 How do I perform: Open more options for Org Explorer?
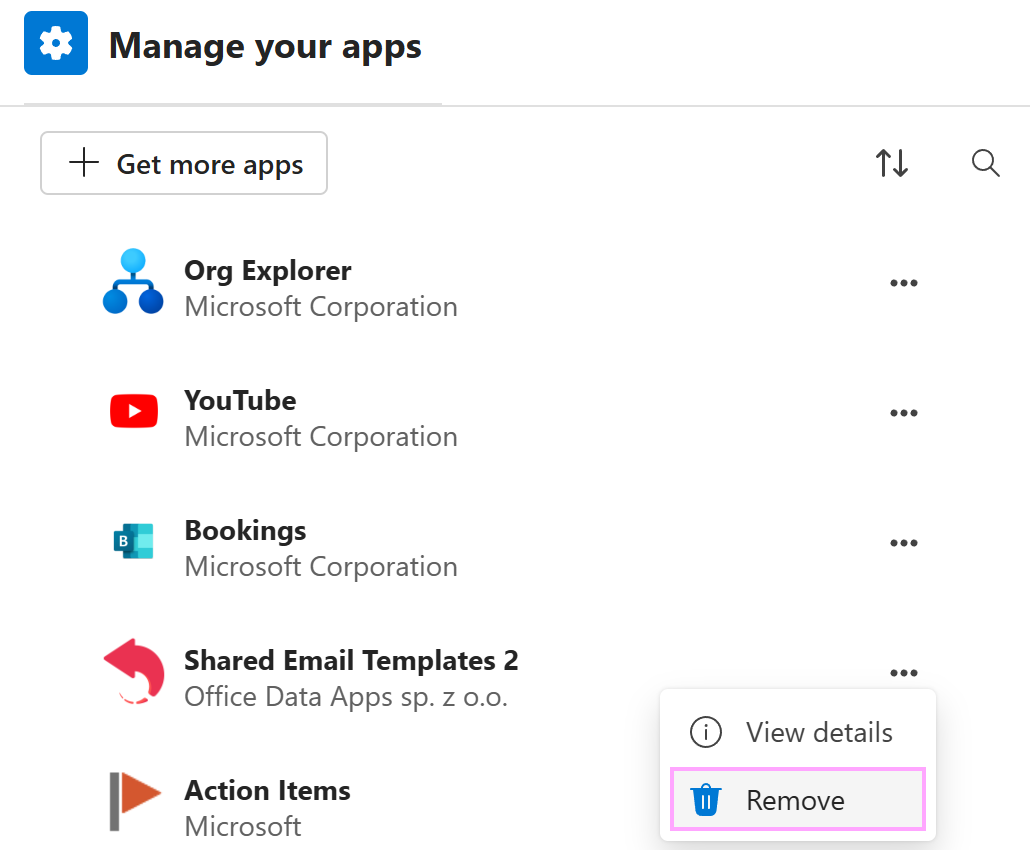903,282
